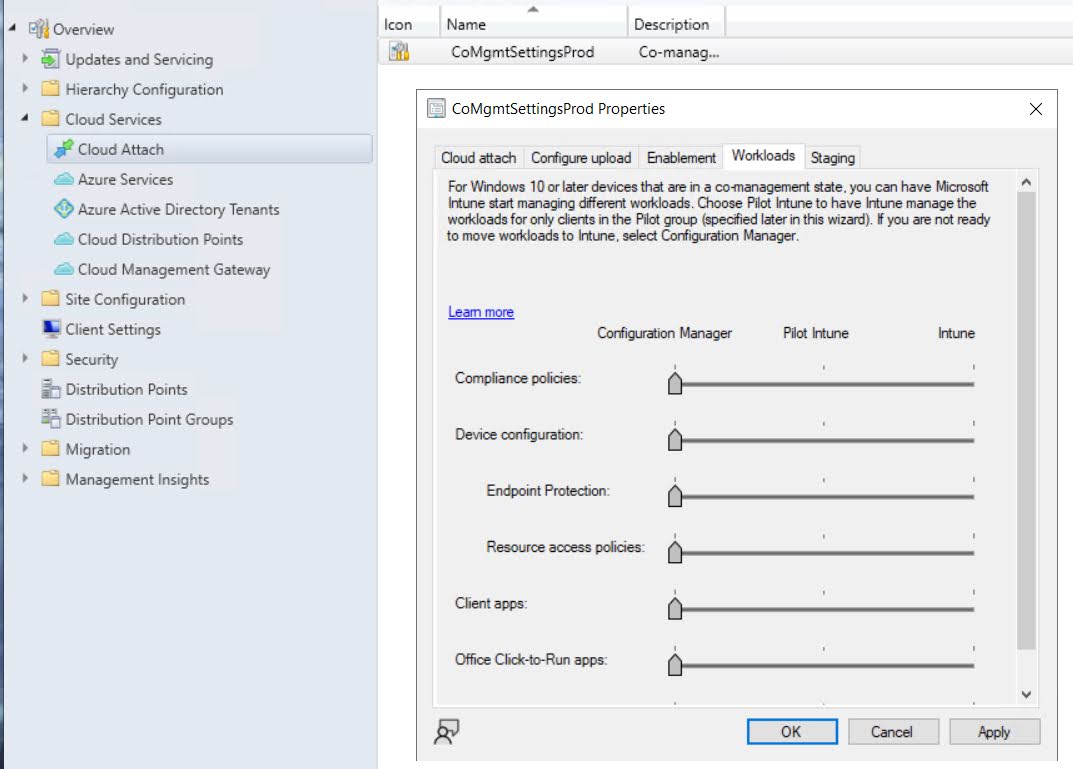The image size is (1073, 769).
Task: Open the Learn more link
Action: click(480, 312)
